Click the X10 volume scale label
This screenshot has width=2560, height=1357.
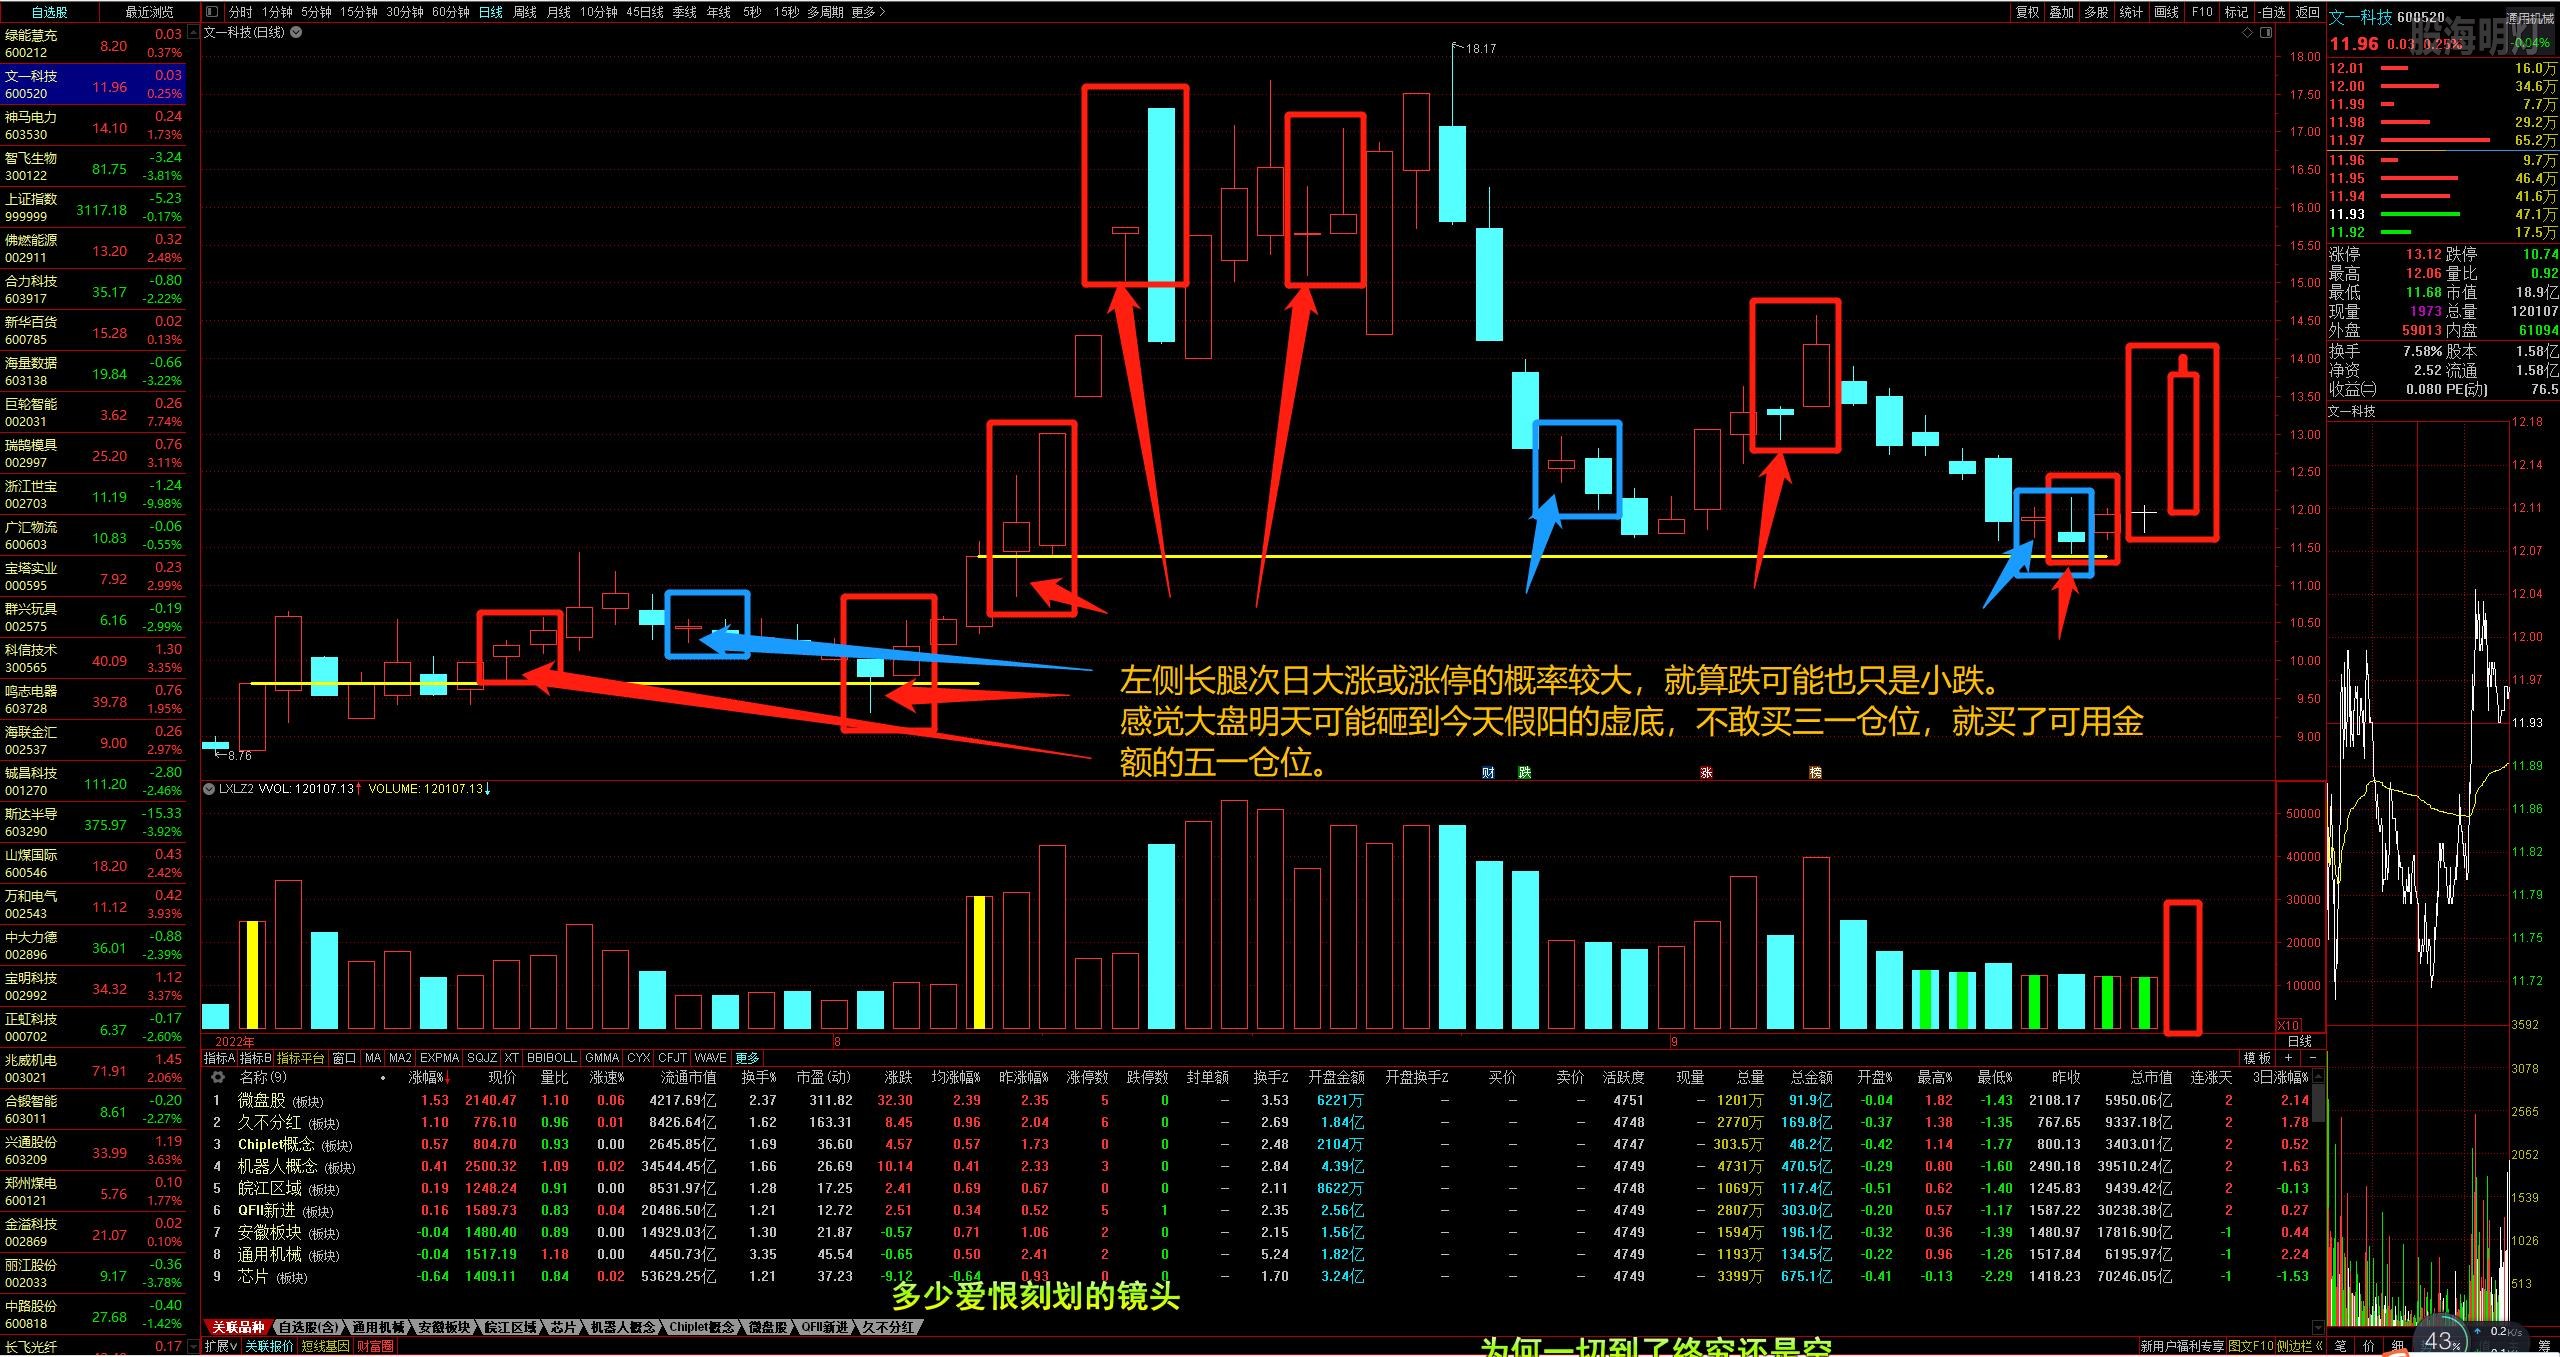click(2288, 1025)
